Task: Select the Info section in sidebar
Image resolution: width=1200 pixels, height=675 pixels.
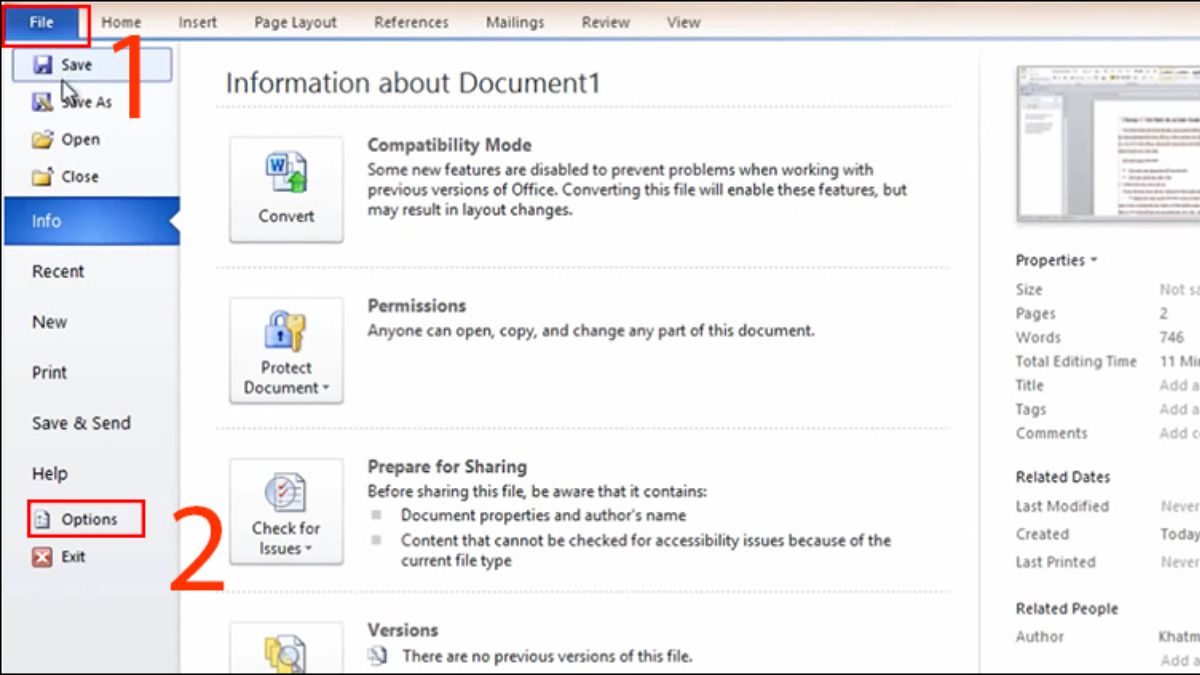Action: tap(90, 221)
